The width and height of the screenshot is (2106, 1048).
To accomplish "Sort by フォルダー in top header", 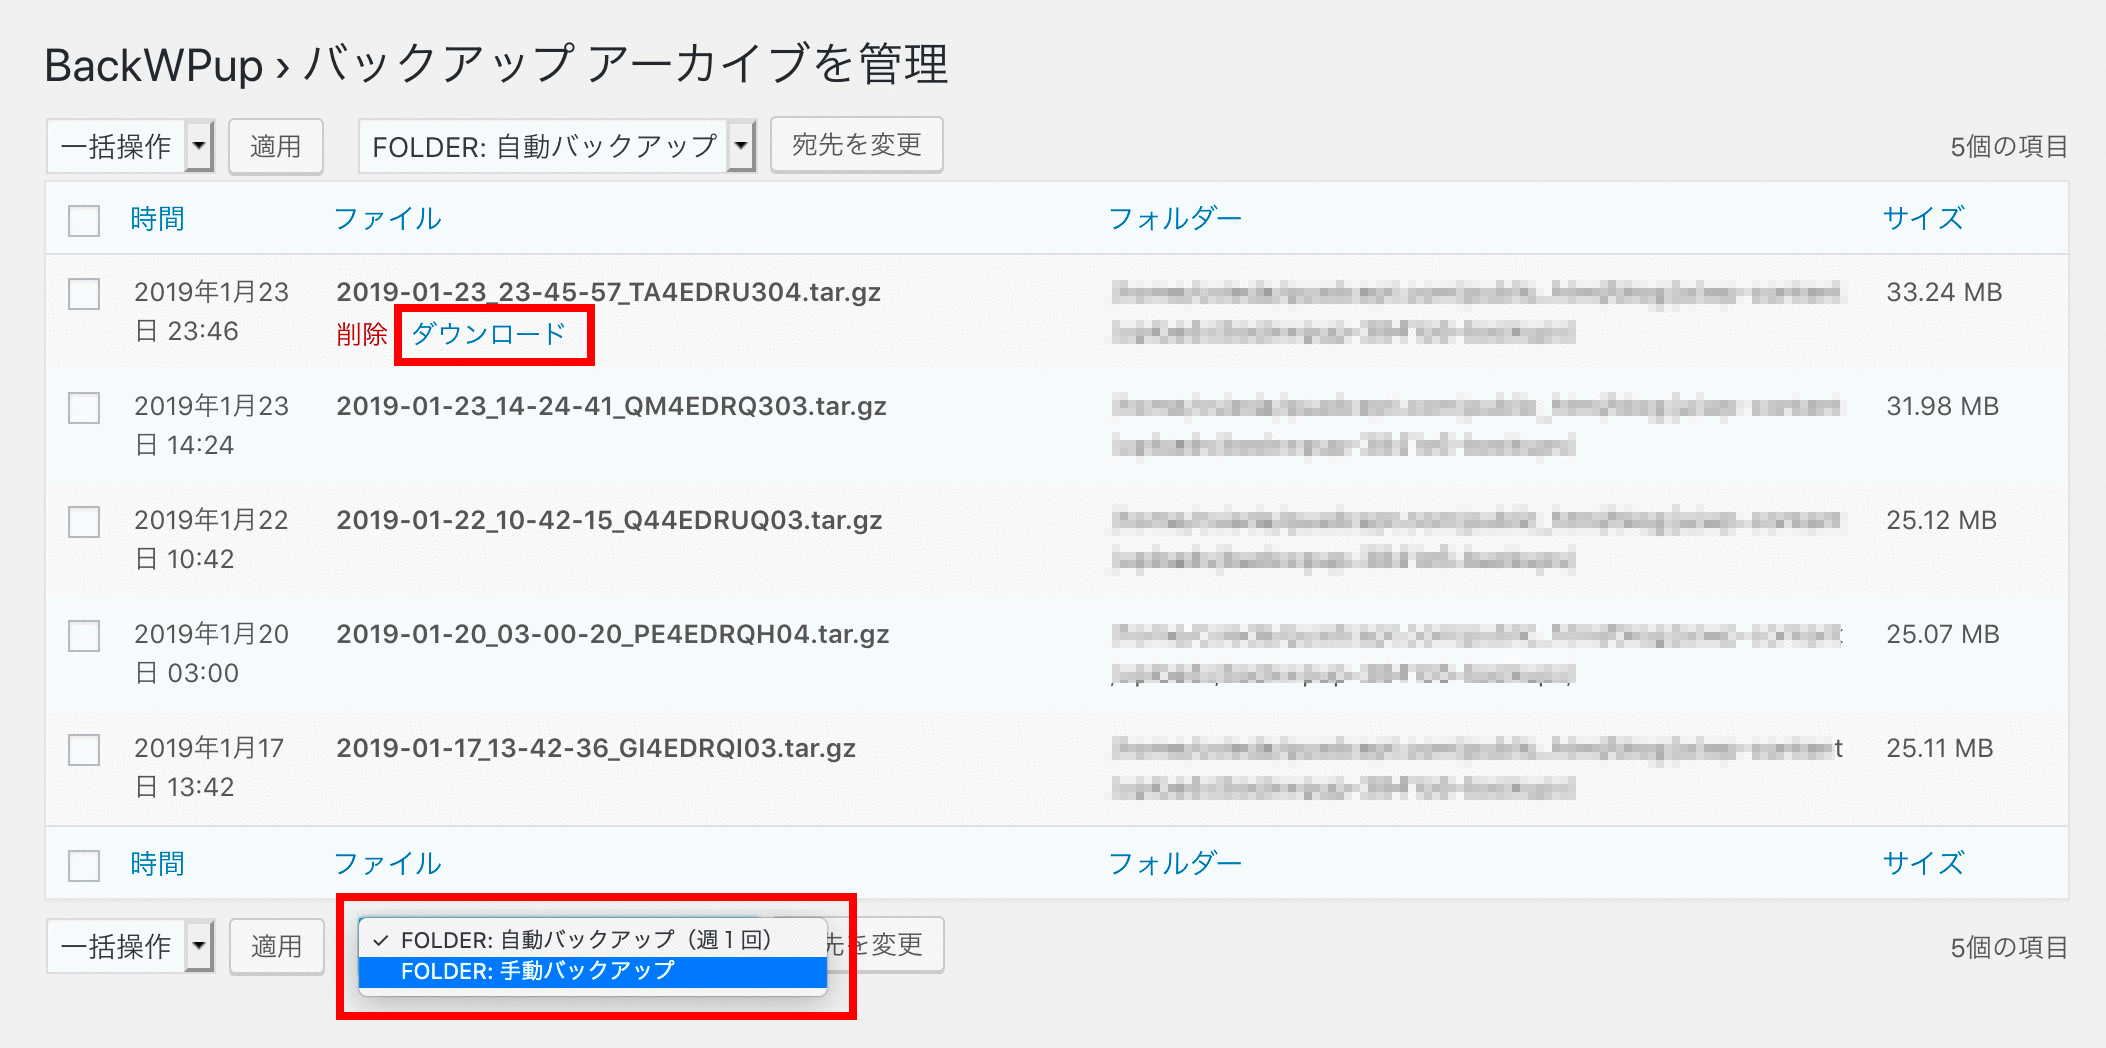I will (1175, 219).
